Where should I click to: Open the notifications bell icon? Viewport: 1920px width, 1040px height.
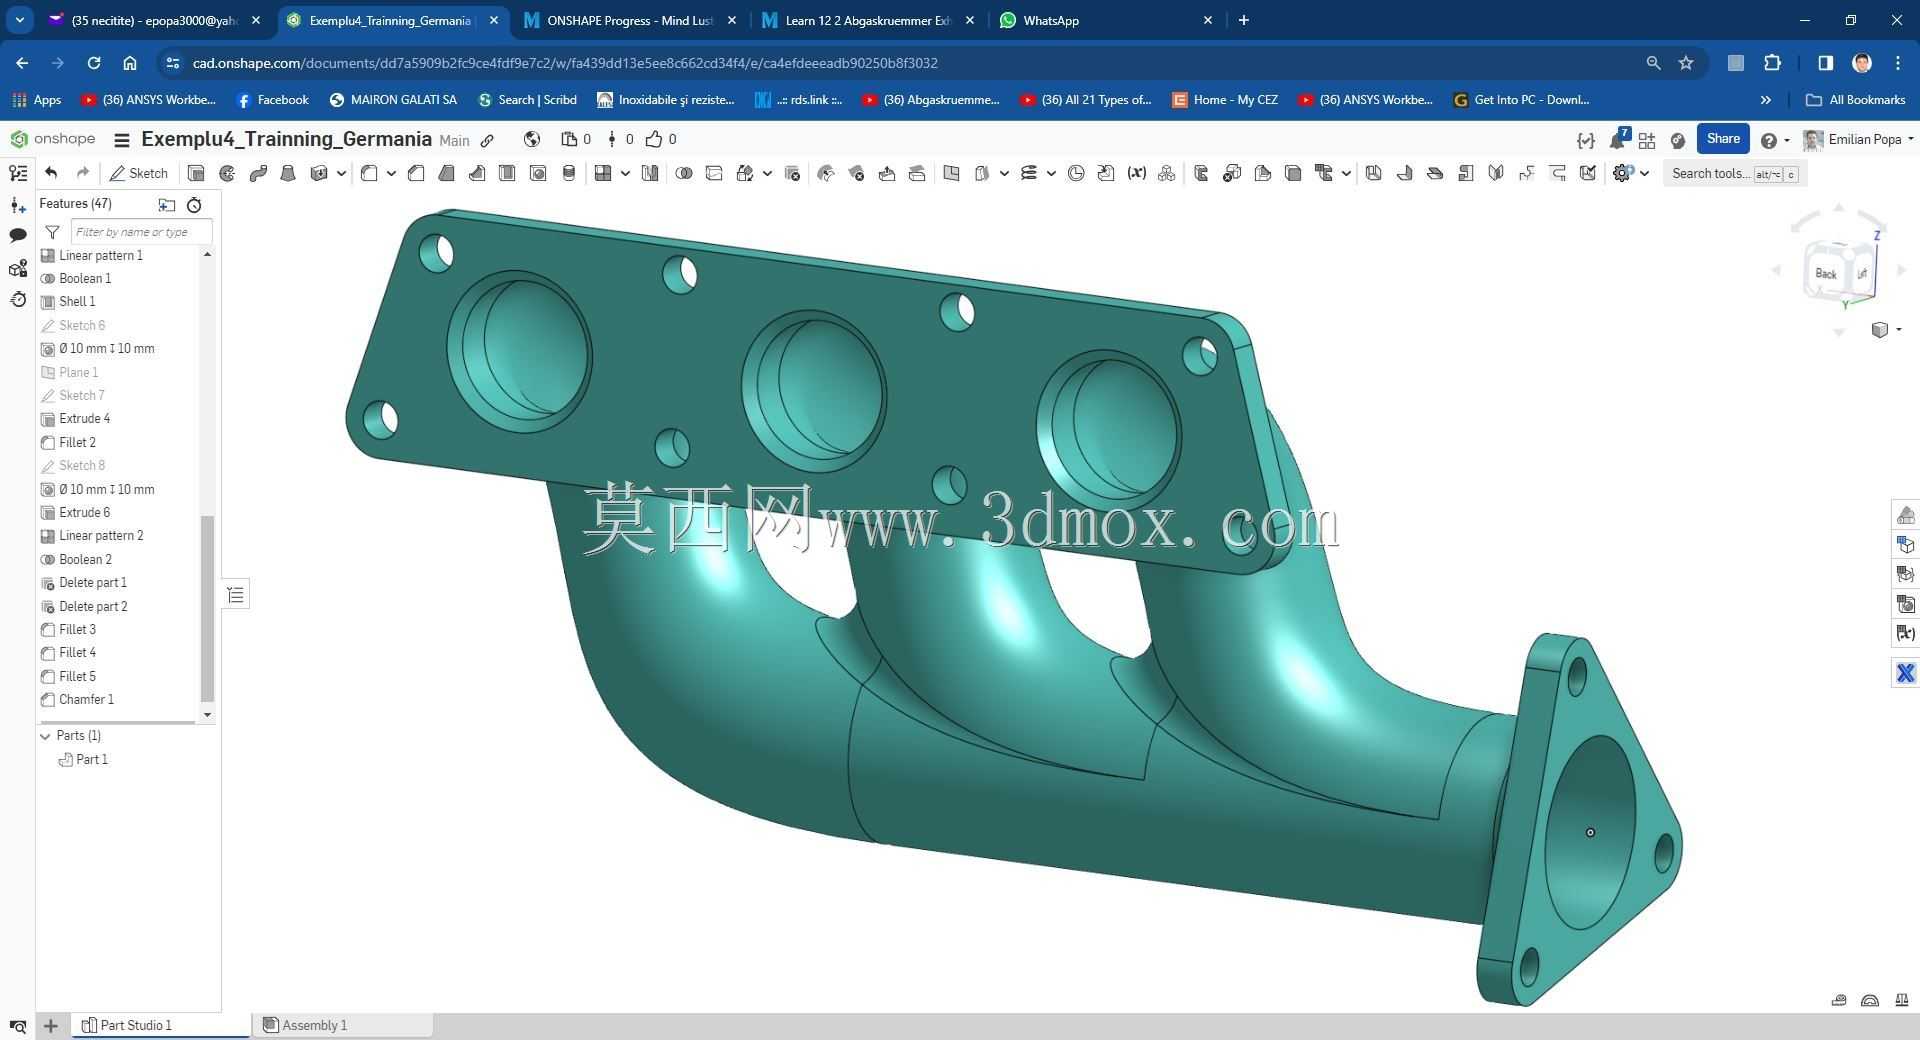(x=1617, y=140)
